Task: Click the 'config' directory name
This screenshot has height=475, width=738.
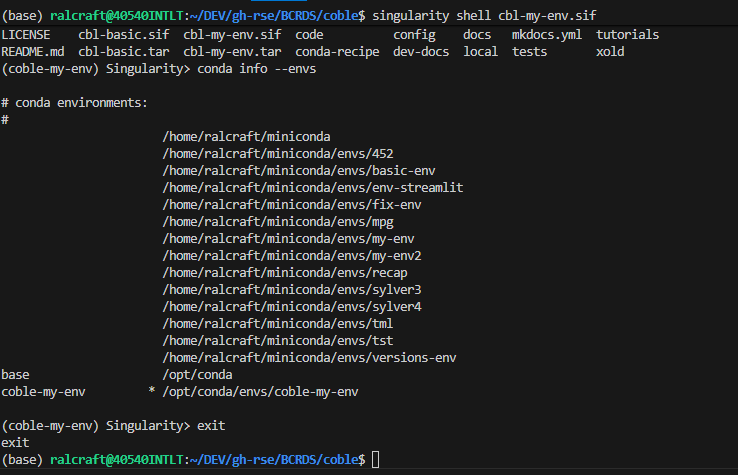Action: 414,35
